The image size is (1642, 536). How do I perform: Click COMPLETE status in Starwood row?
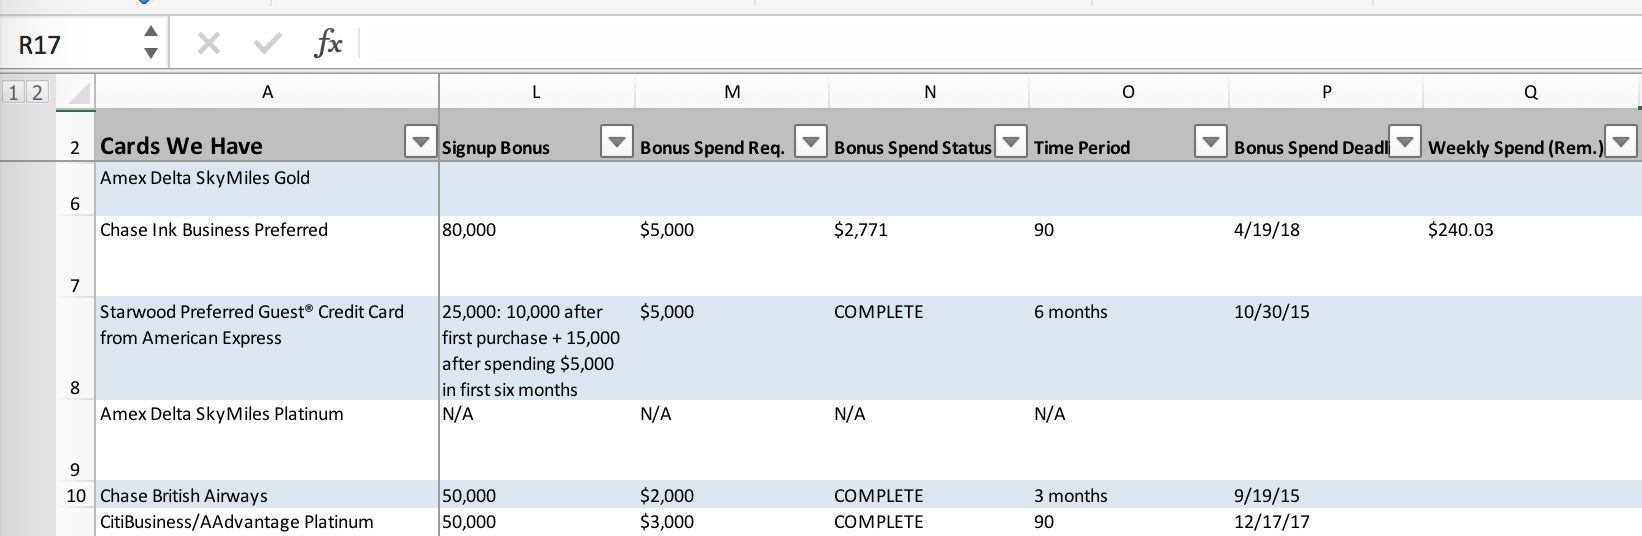tap(929, 348)
